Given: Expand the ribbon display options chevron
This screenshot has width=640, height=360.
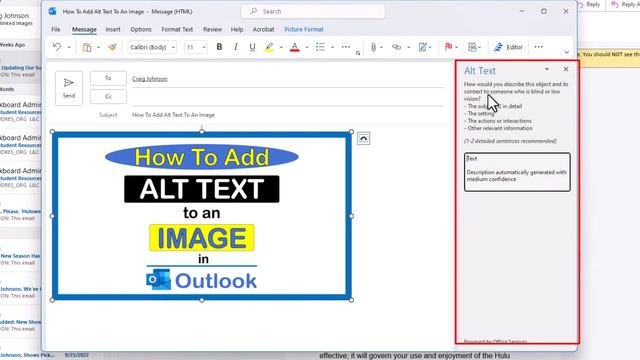Looking at the screenshot, I should (567, 52).
